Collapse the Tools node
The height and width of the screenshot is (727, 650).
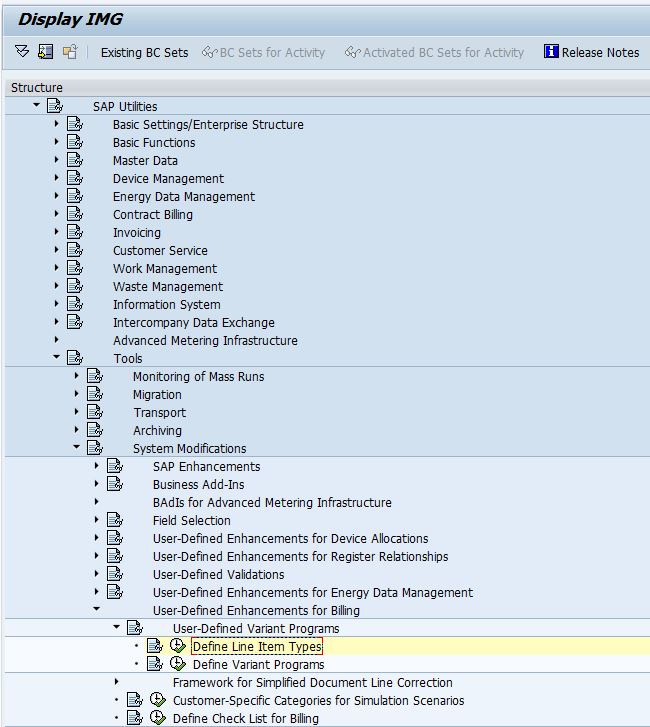[x=57, y=357]
